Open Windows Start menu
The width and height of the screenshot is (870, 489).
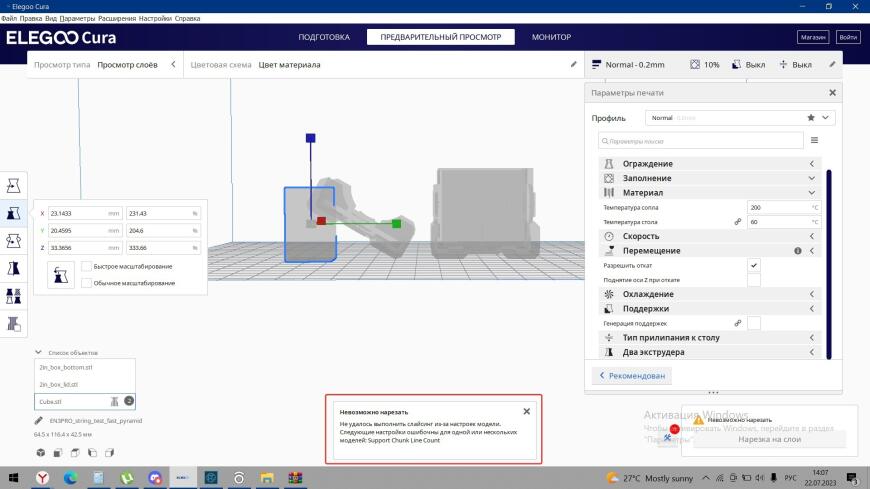coord(13,478)
